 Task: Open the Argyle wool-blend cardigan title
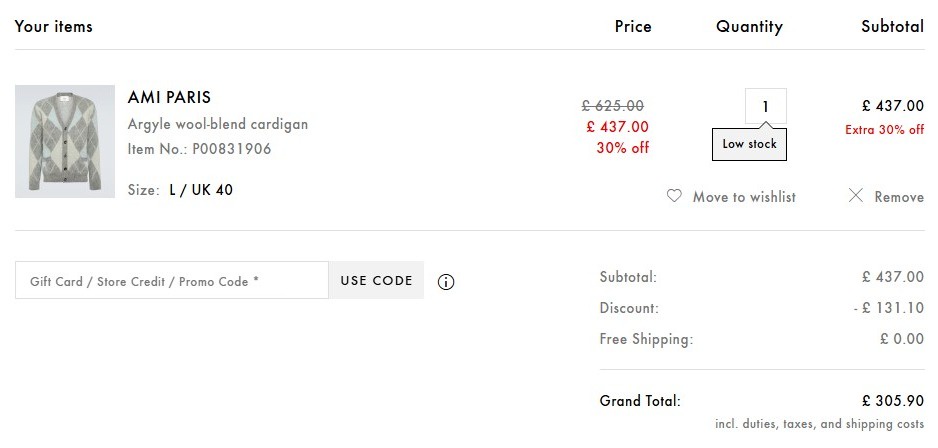coord(218,124)
